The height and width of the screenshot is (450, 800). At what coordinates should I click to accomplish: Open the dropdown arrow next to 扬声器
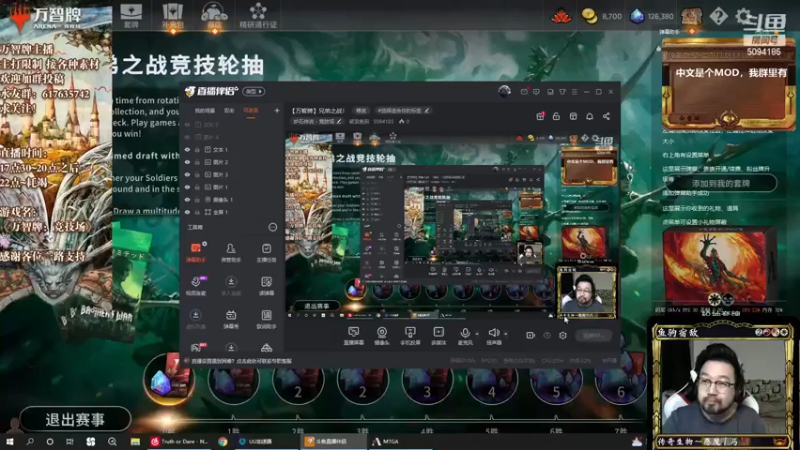(506, 334)
